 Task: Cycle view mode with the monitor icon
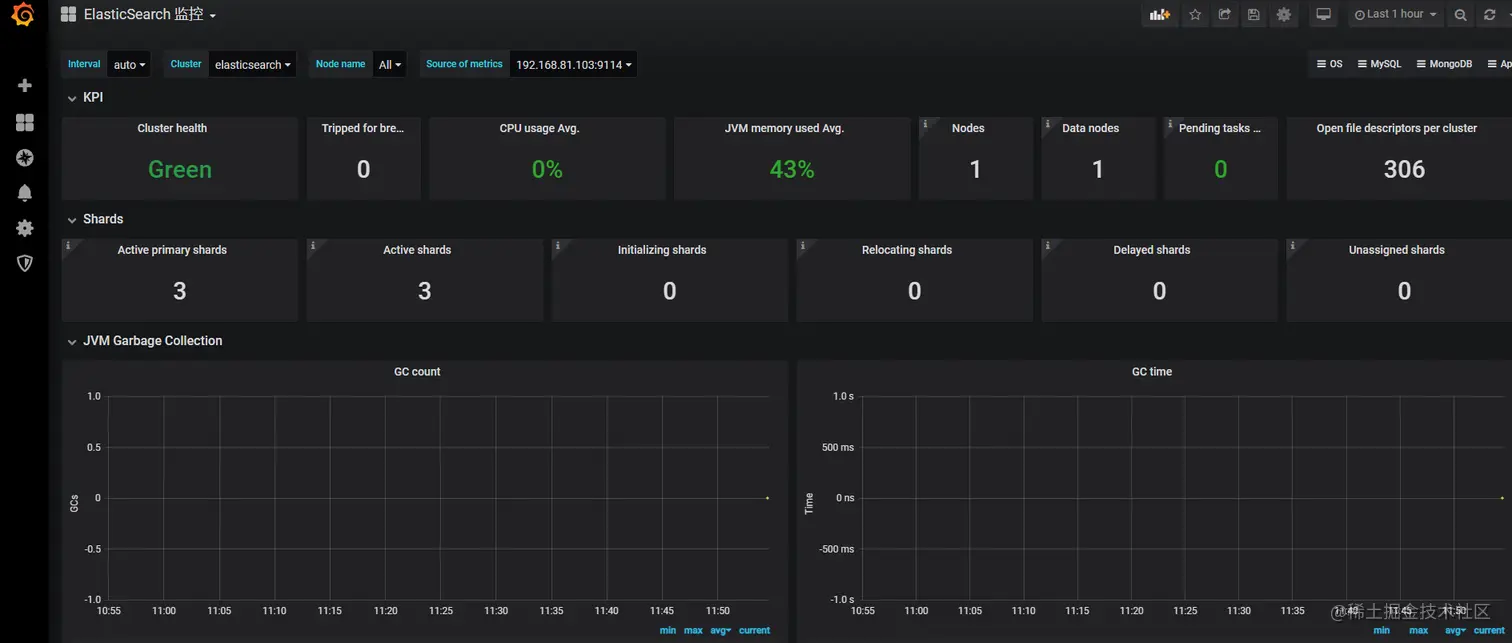tap(1324, 15)
